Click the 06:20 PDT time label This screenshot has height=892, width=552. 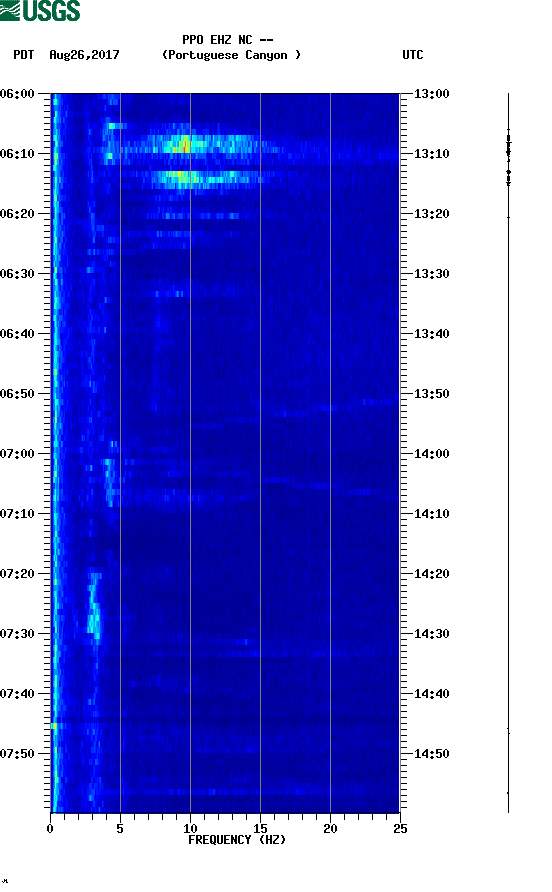pos(17,214)
